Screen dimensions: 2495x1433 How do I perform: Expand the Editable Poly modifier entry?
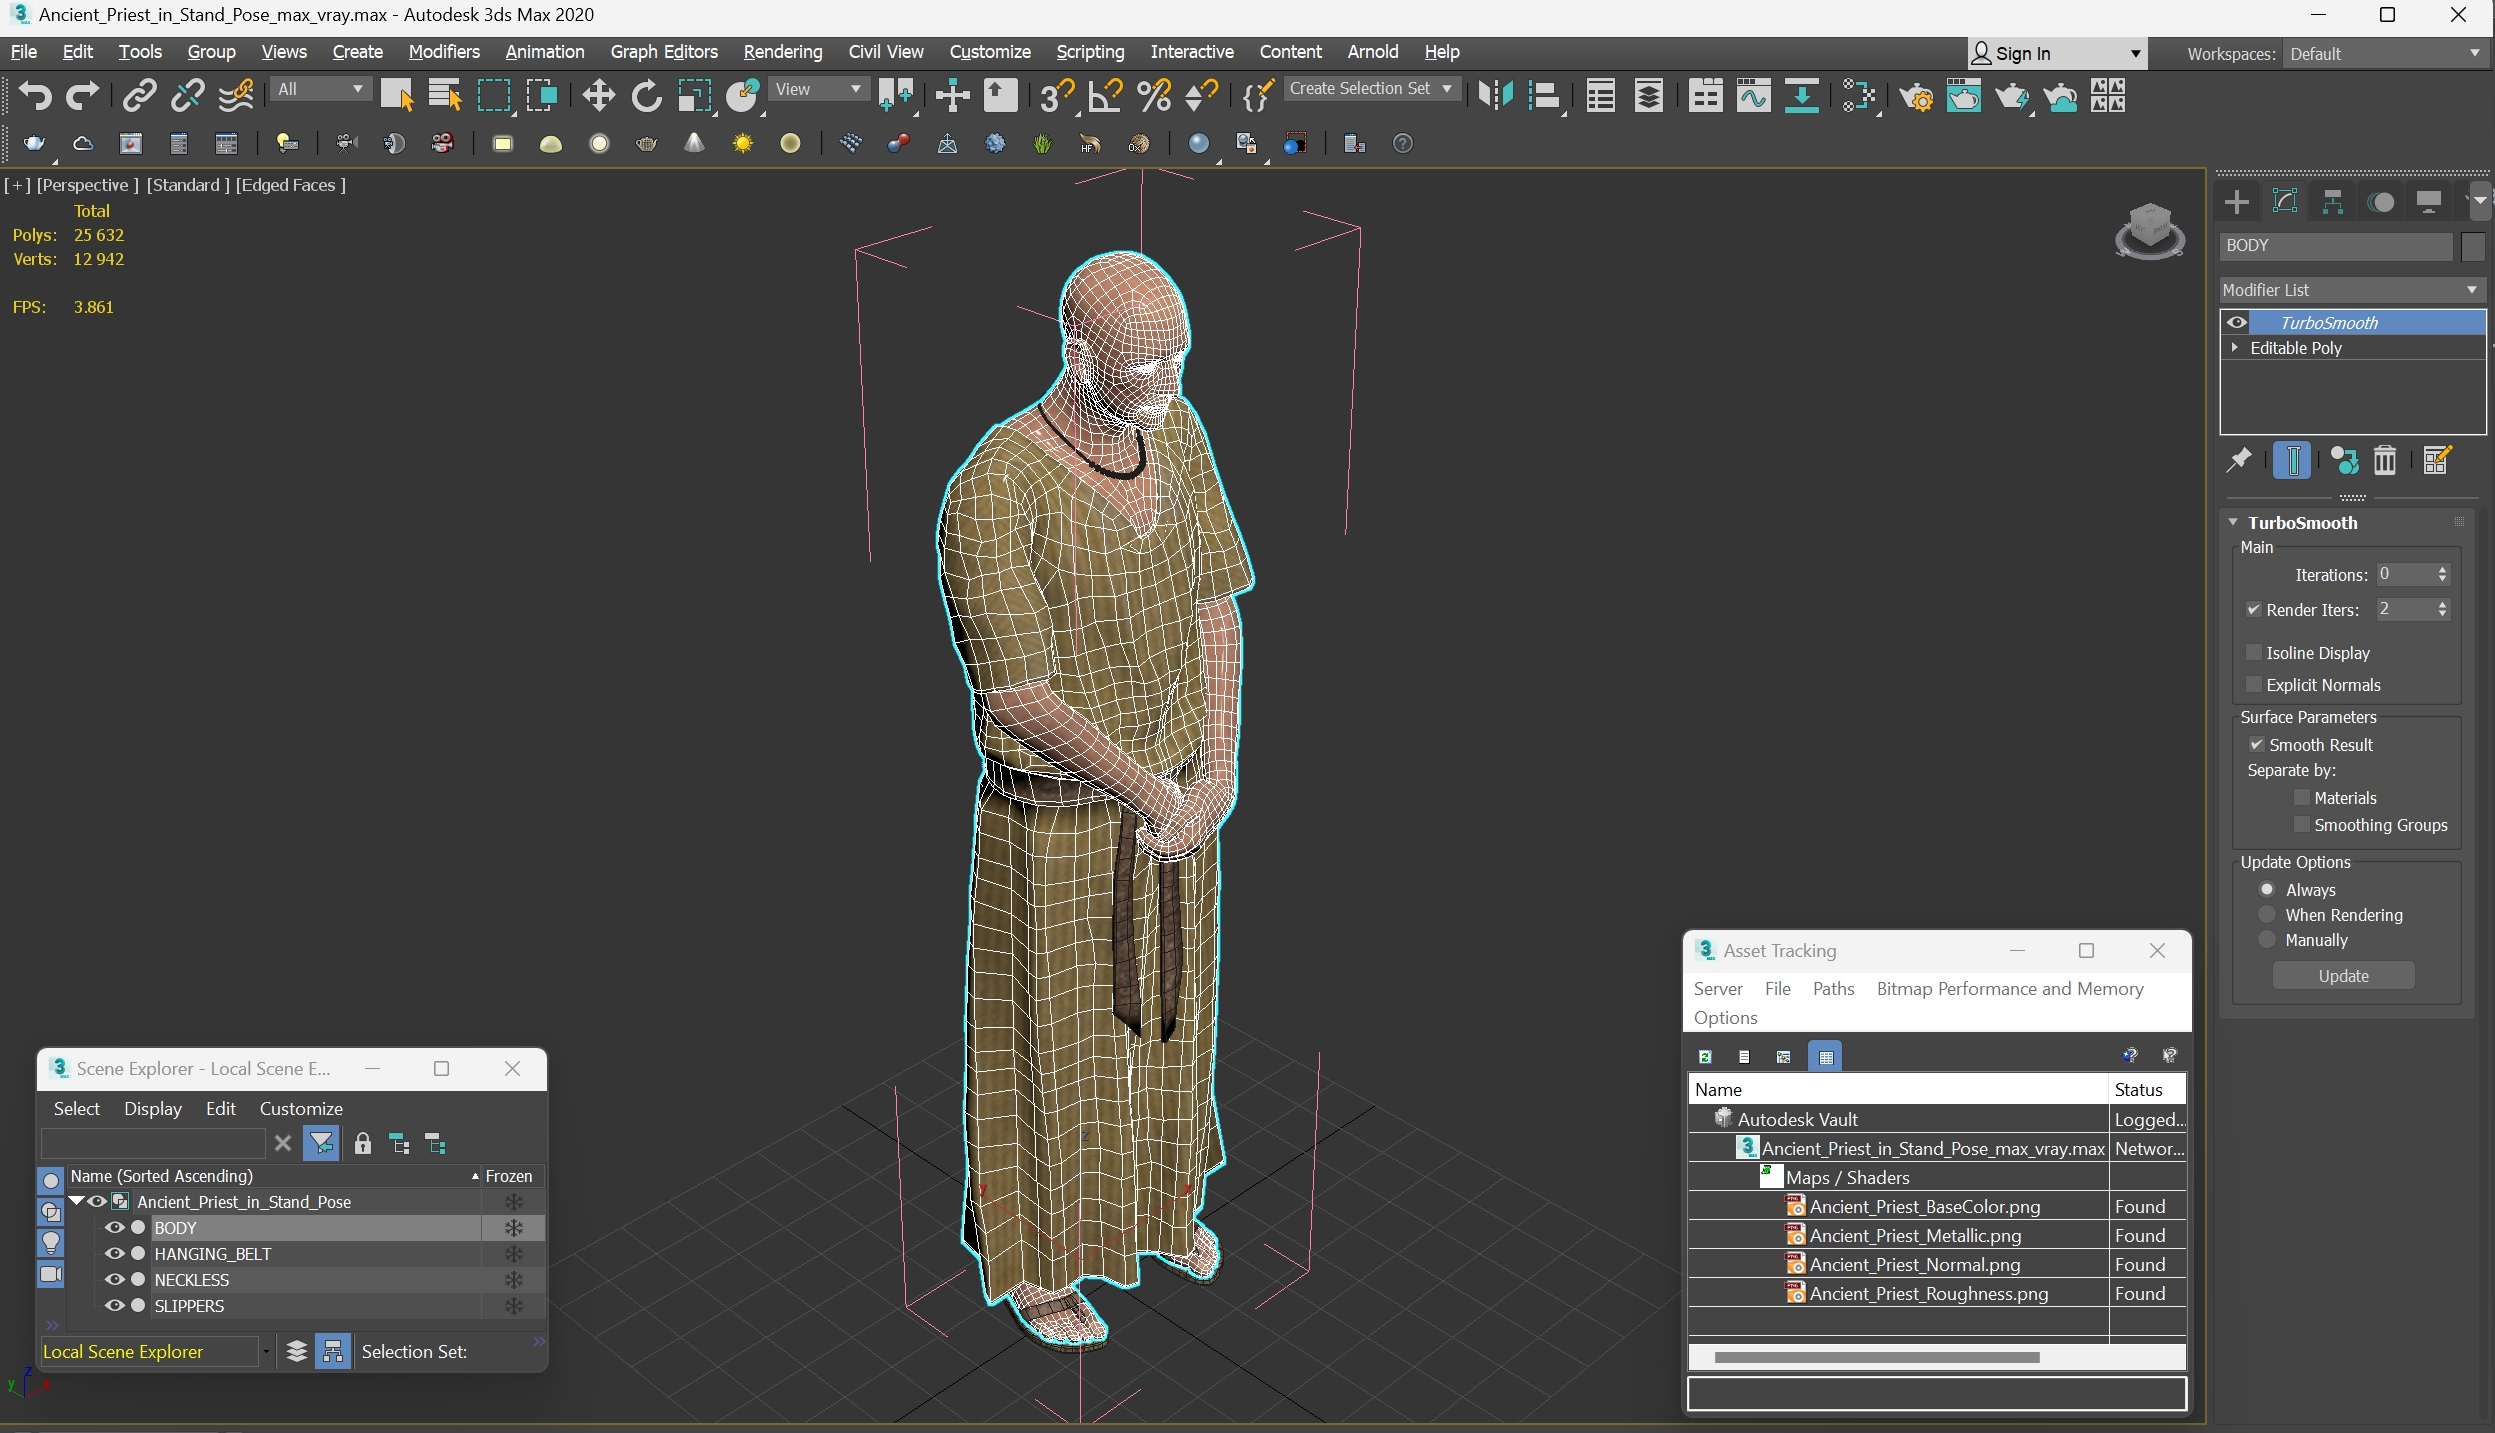[2234, 347]
